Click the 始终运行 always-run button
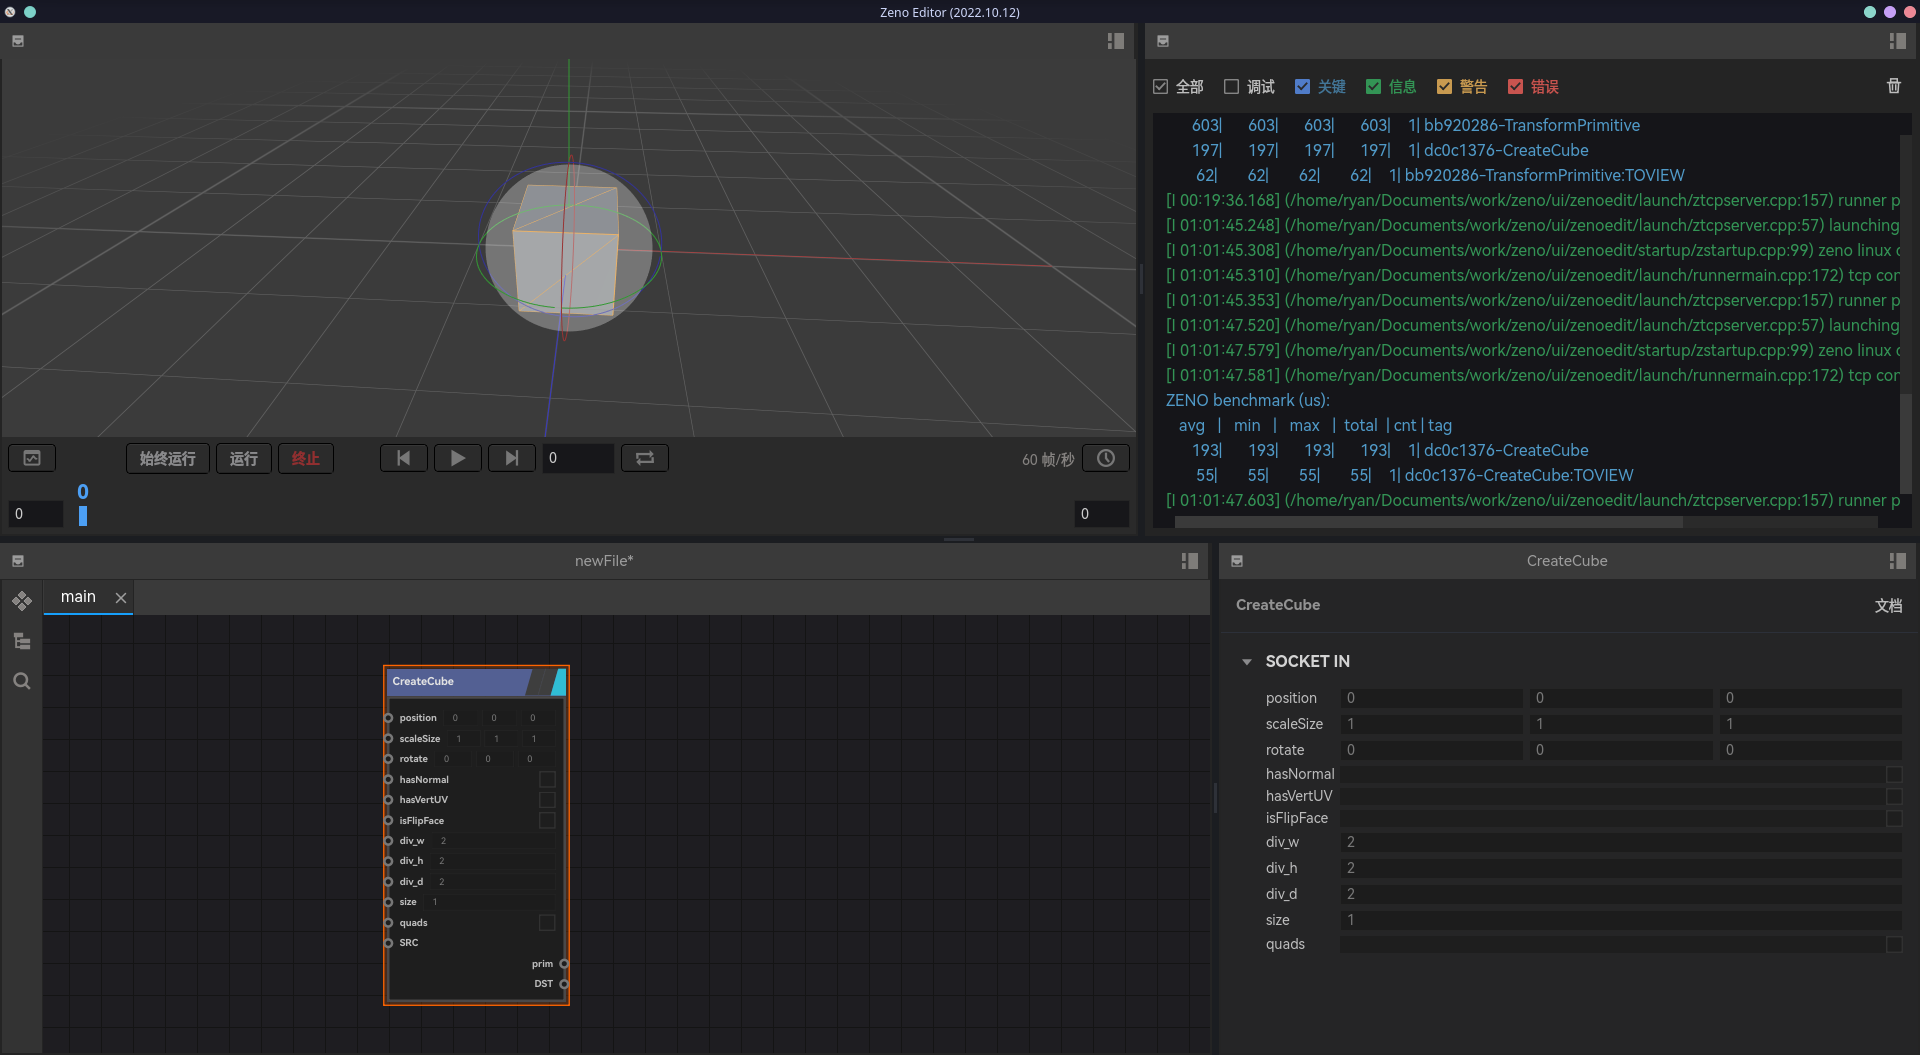 [x=167, y=458]
